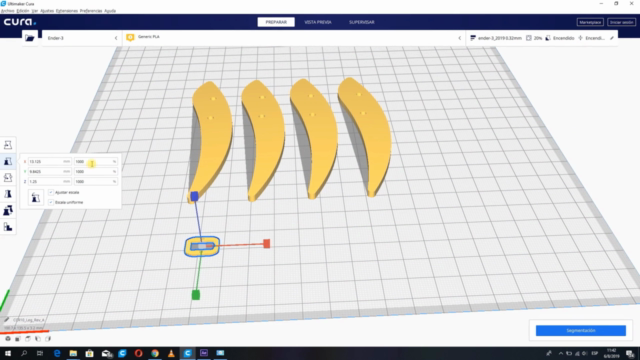This screenshot has height=360, width=640.
Task: Click the Generic PLA material icon
Action: click(130, 37)
